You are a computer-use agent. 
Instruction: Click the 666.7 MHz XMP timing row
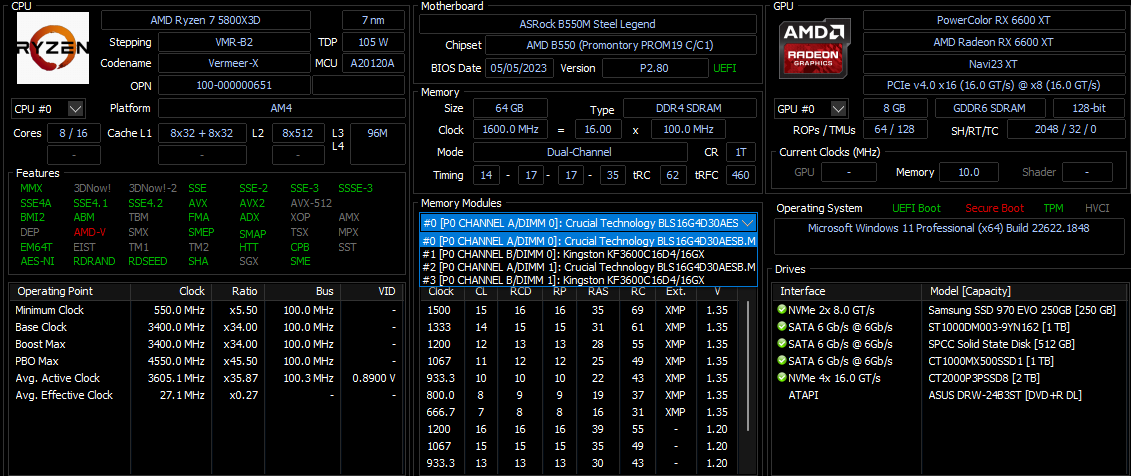pos(581,413)
